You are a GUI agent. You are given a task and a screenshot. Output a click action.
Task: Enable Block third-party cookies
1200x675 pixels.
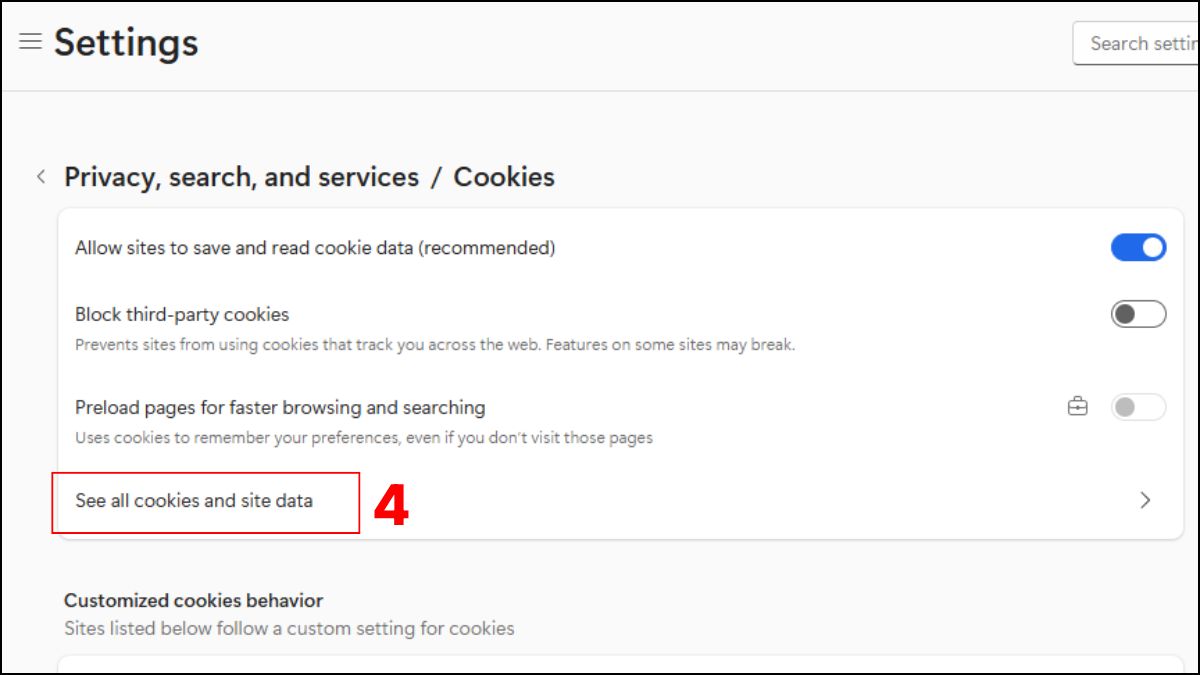[x=1137, y=313]
